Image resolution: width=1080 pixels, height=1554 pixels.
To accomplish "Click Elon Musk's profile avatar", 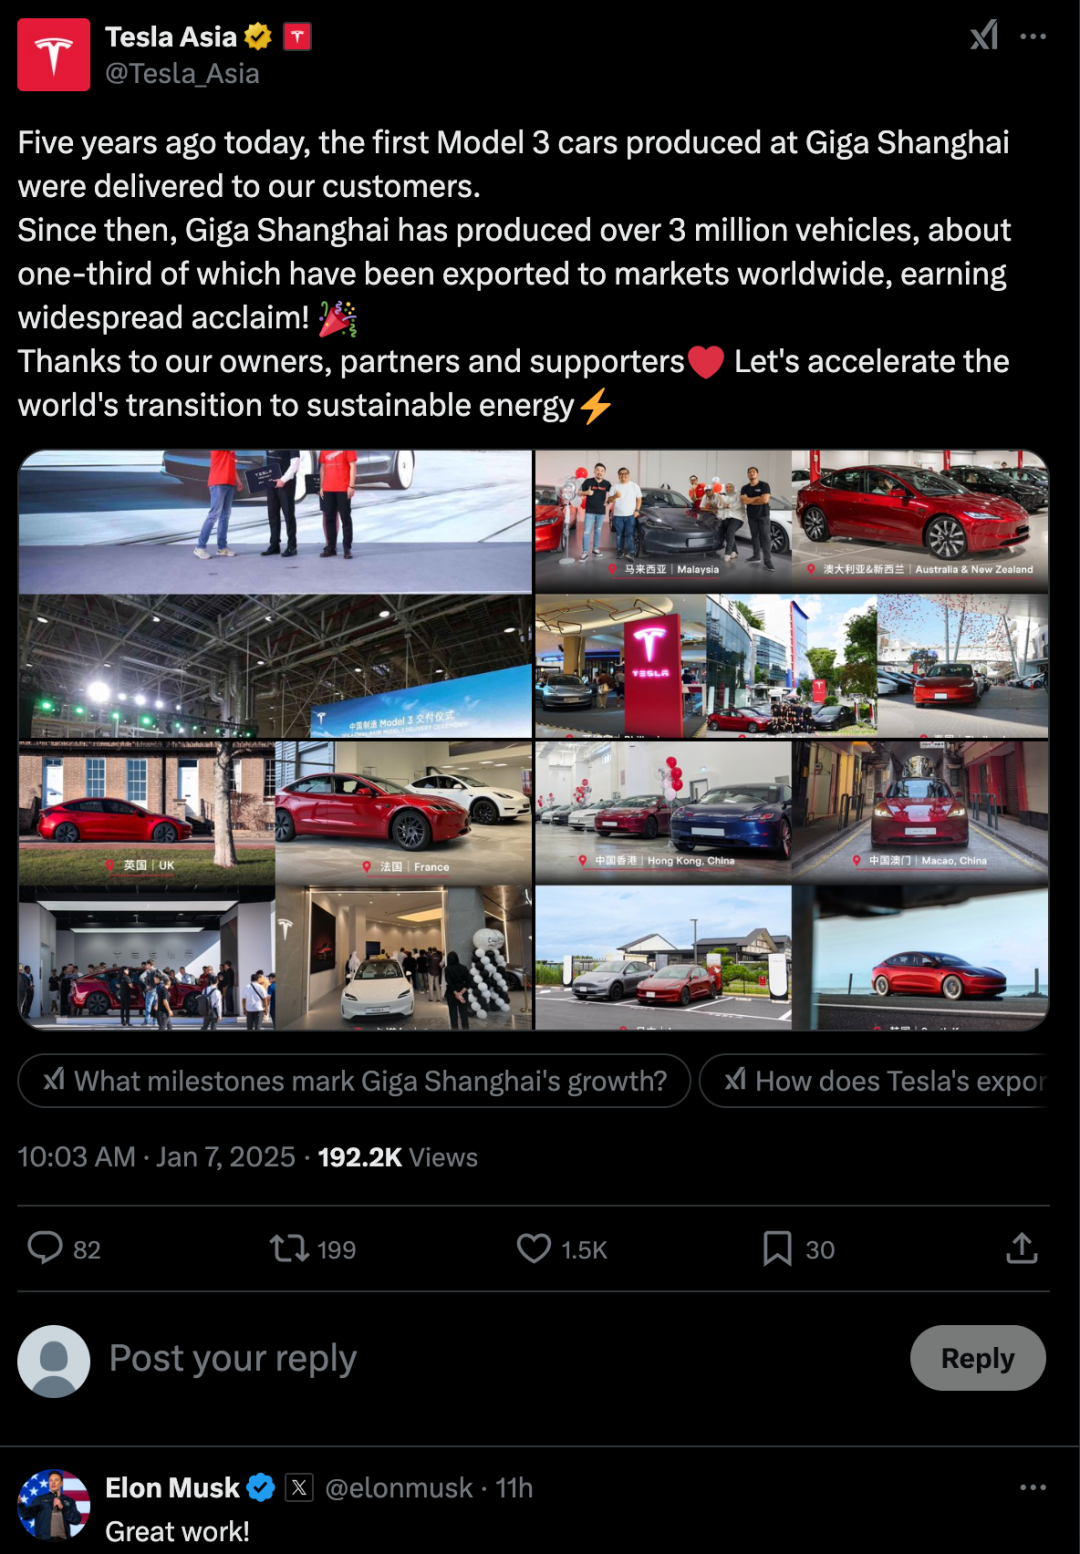I will [x=54, y=1505].
